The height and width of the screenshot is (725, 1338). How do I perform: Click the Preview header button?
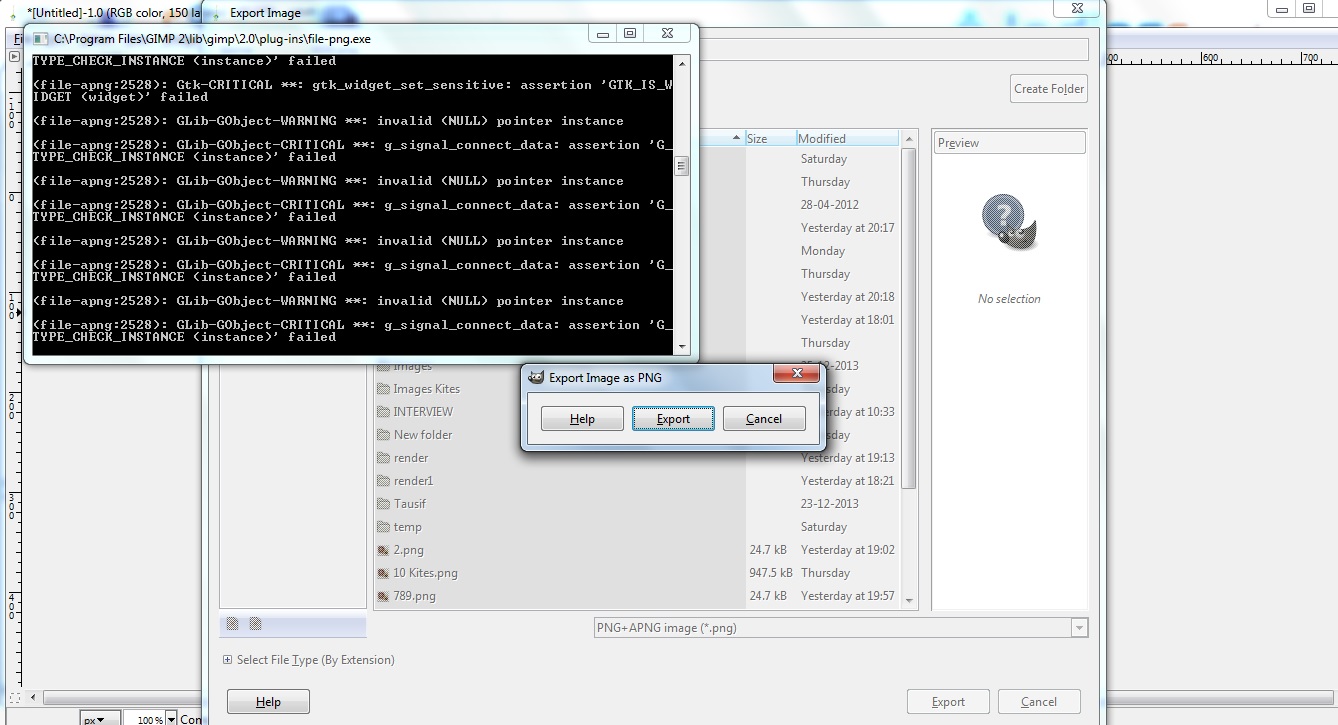pyautogui.click(x=1010, y=143)
